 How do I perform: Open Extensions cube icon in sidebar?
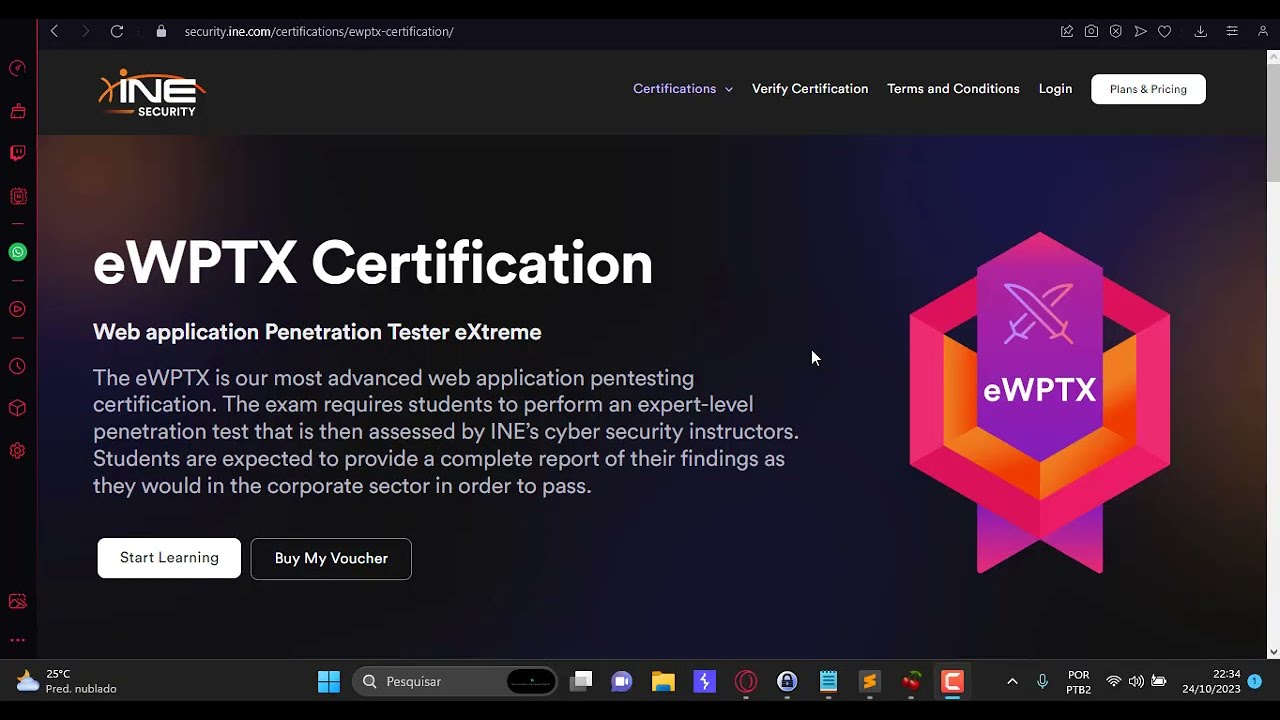tap(17, 408)
